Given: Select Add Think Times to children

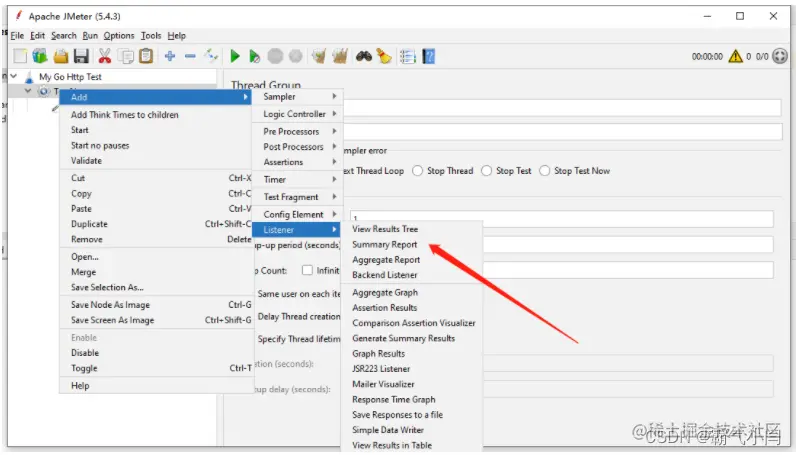Looking at the screenshot, I should 124,115.
